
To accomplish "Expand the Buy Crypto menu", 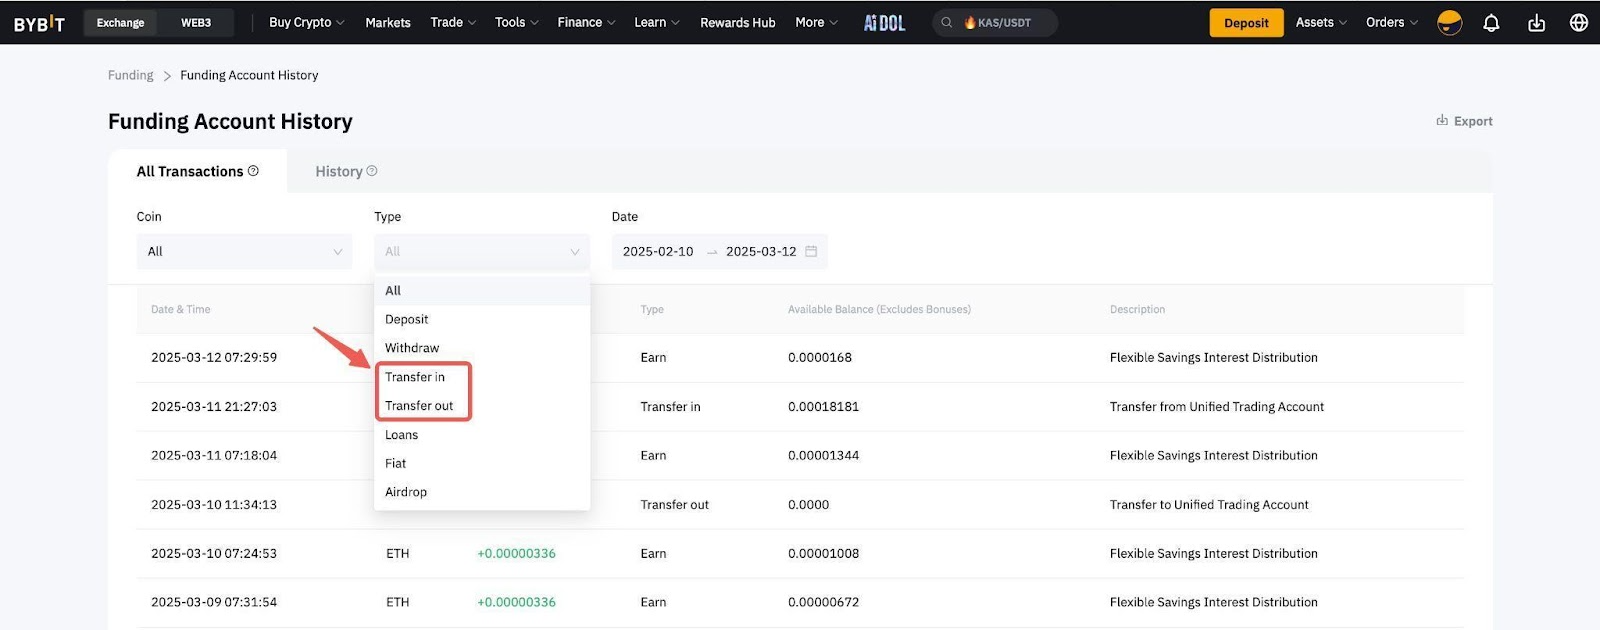I will (306, 23).
